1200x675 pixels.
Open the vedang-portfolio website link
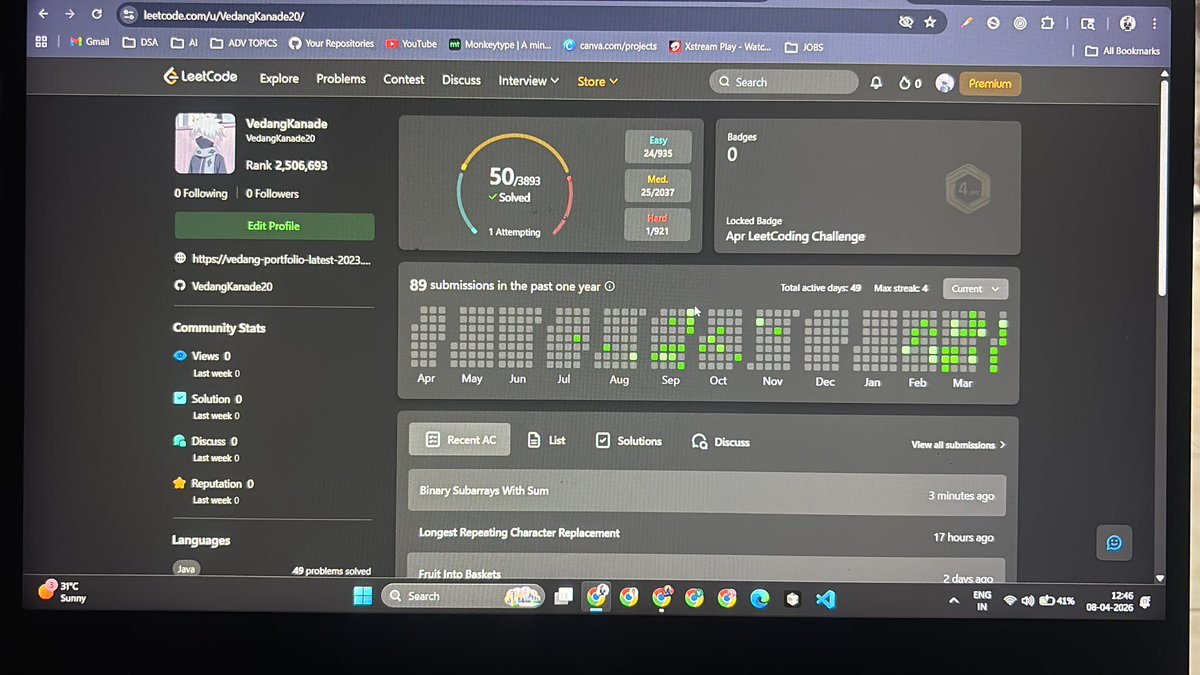pos(279,258)
